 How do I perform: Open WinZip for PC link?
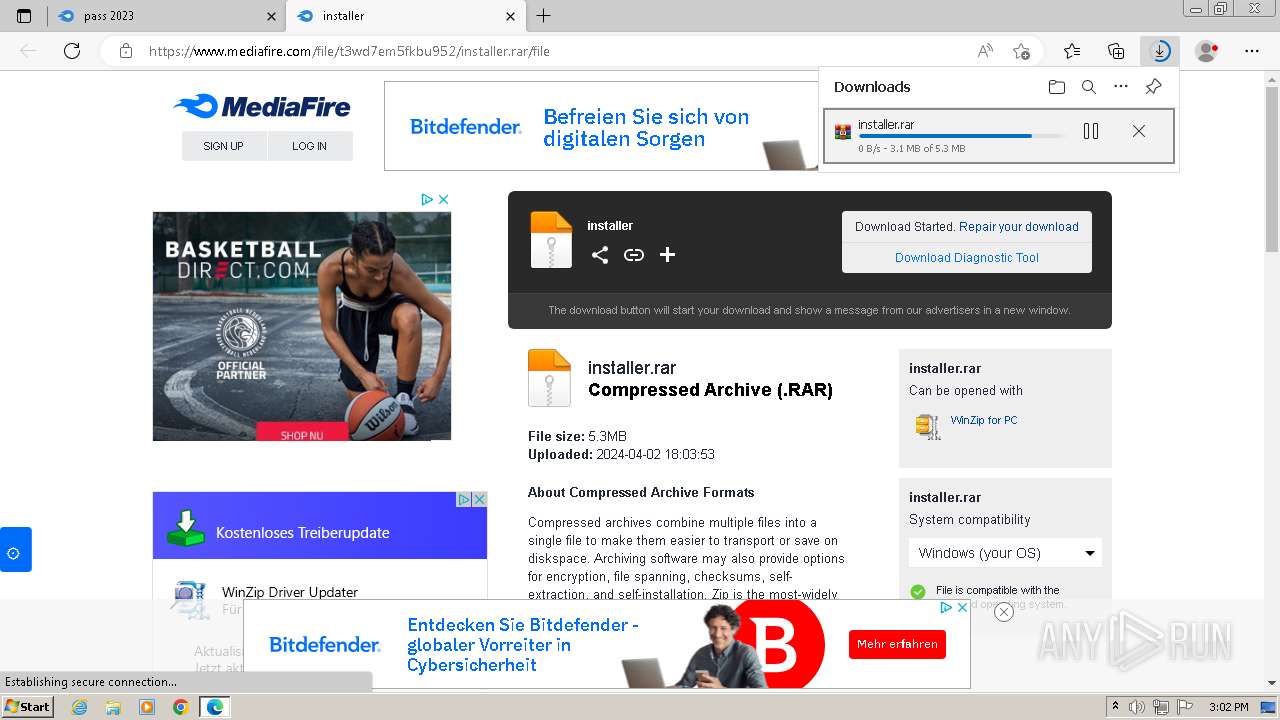click(984, 420)
